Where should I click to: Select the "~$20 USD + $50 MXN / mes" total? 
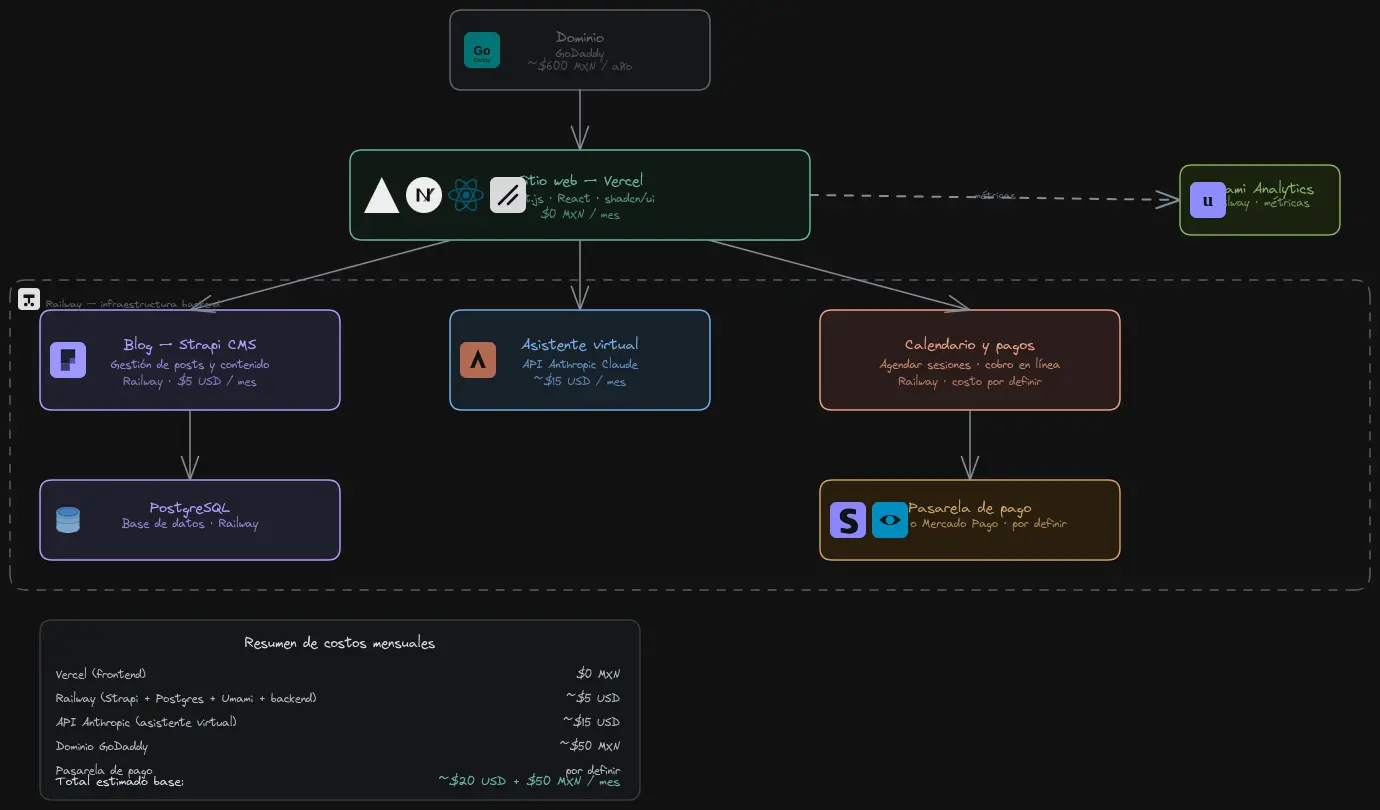tap(529, 781)
